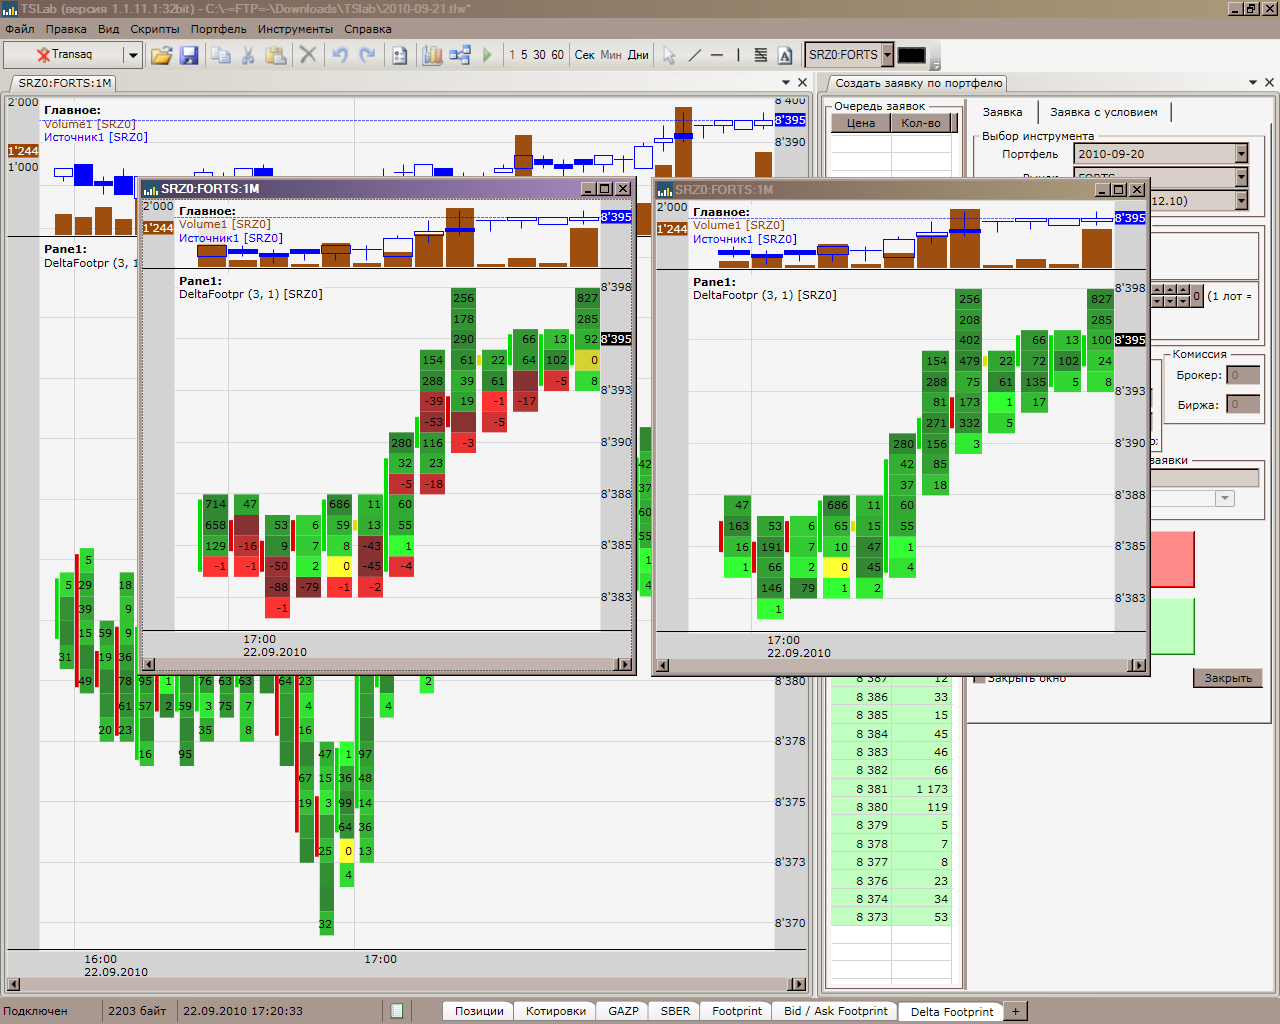Open the properties sheet icon in the toolbar
Image resolution: width=1280 pixels, height=1024 pixels.
(x=400, y=55)
